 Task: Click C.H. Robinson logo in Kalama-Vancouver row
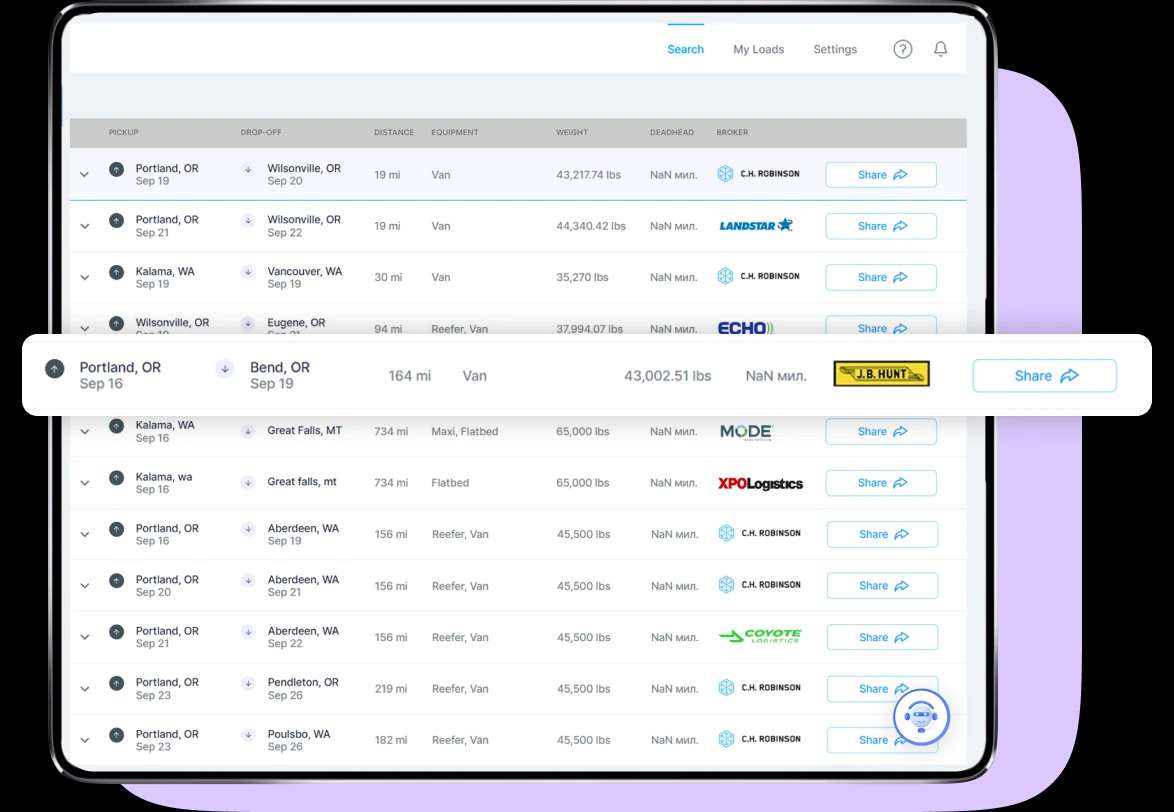(758, 276)
